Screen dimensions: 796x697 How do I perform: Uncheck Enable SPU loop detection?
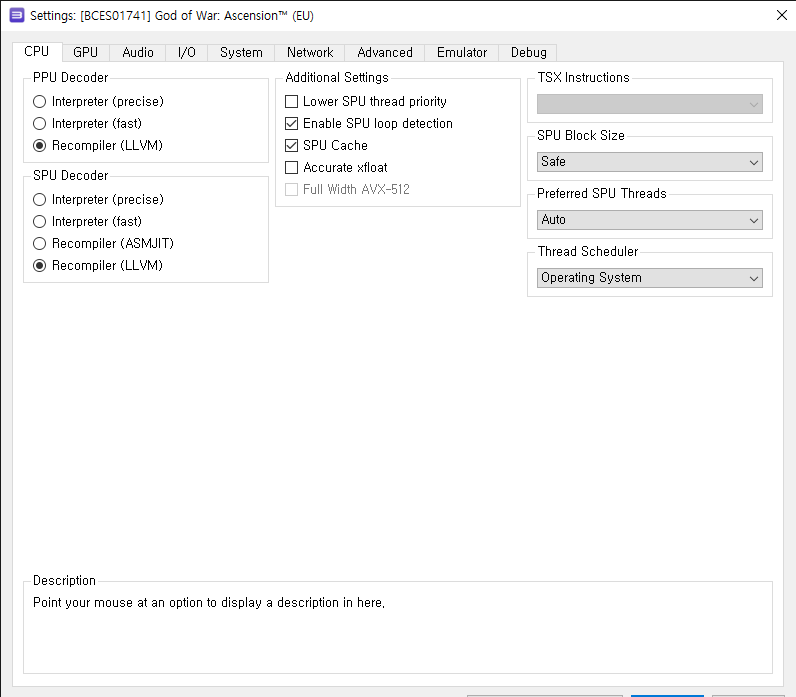point(369,123)
